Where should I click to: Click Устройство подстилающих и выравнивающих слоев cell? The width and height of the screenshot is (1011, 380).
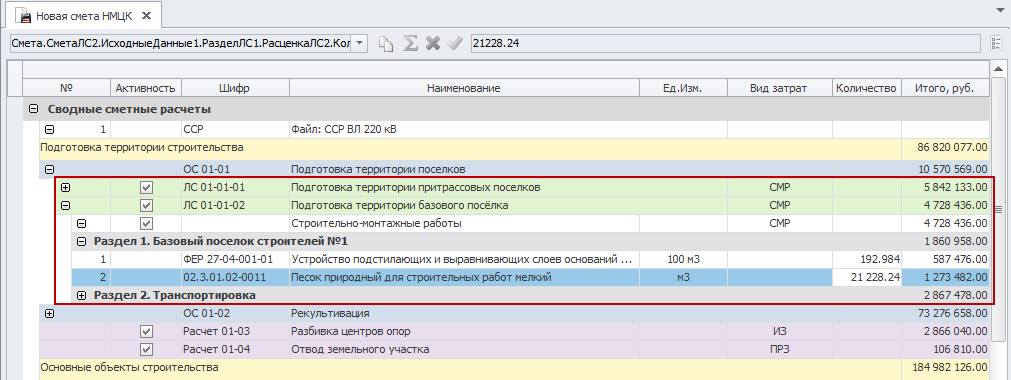(x=464, y=260)
